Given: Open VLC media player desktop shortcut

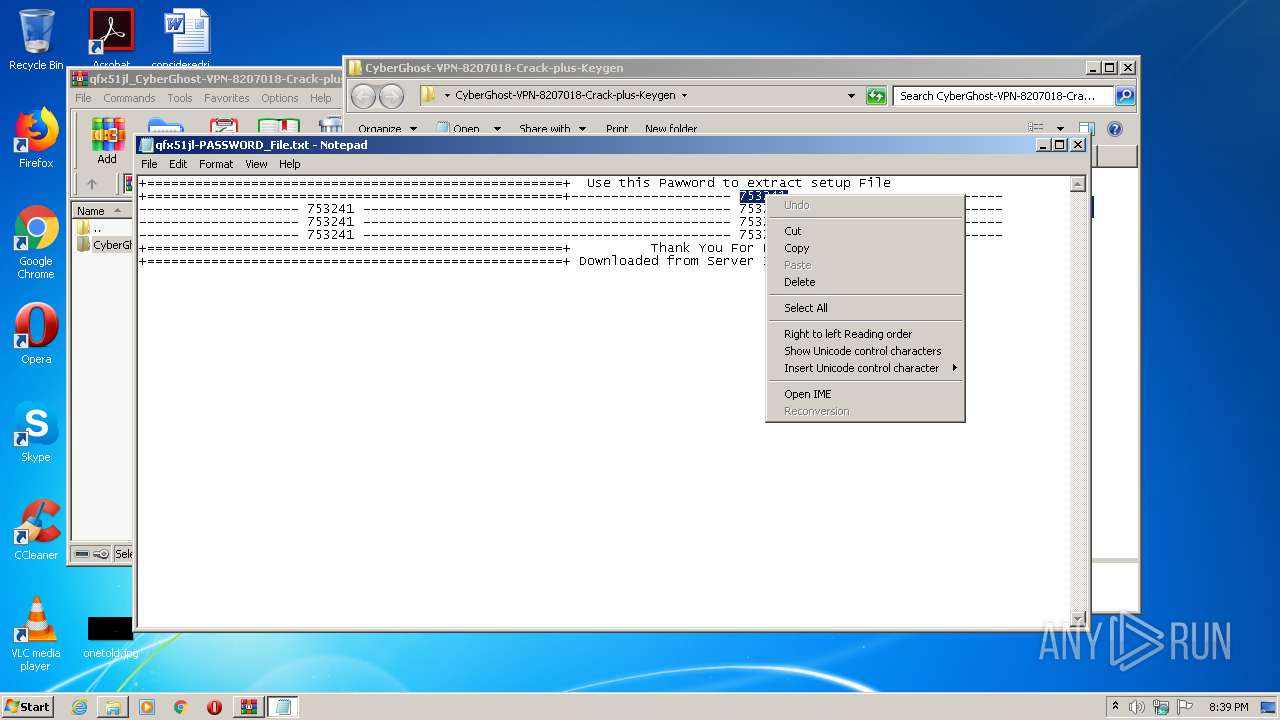Looking at the screenshot, I should 36,634.
